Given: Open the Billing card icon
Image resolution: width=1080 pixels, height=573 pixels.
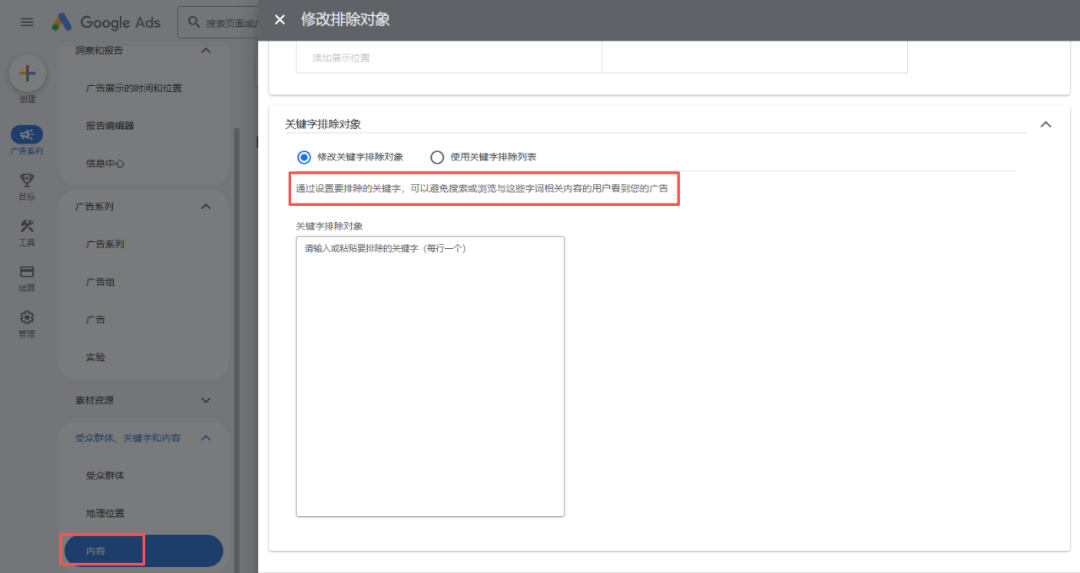Looking at the screenshot, I should pos(27,271).
